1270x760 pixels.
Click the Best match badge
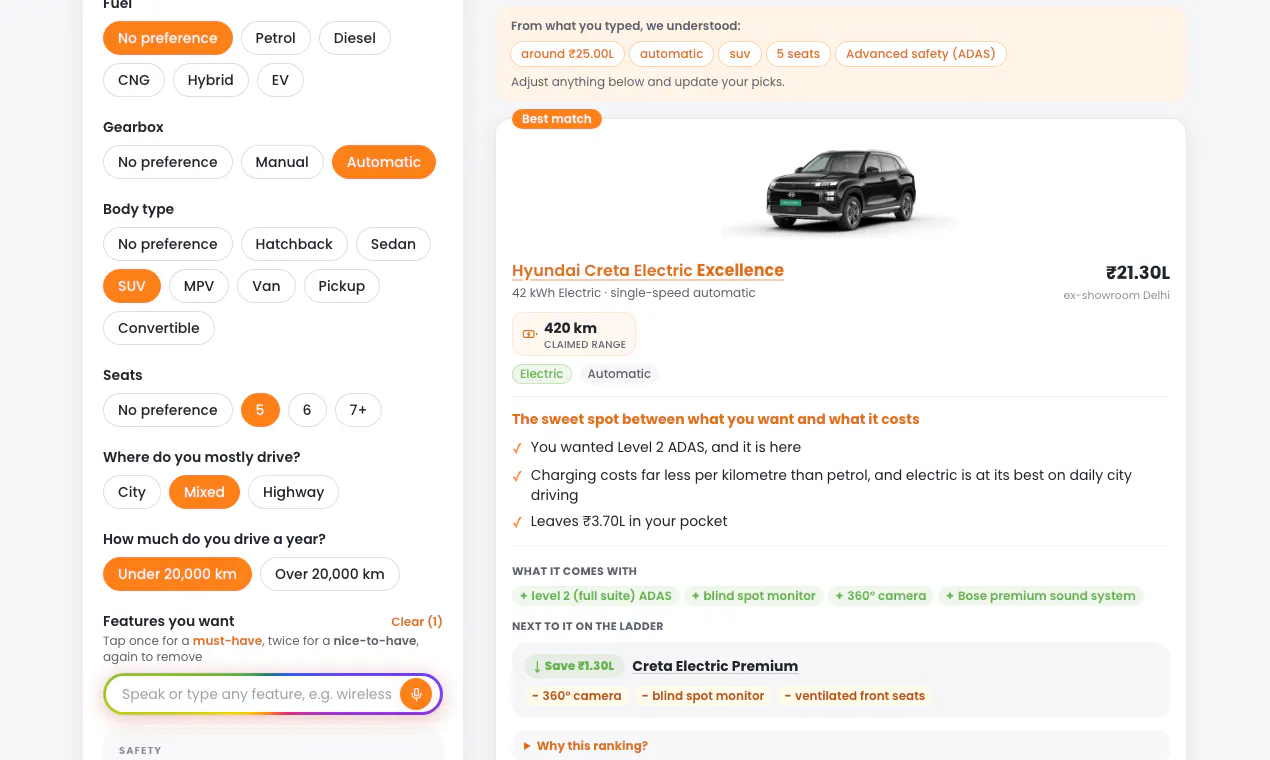click(557, 119)
